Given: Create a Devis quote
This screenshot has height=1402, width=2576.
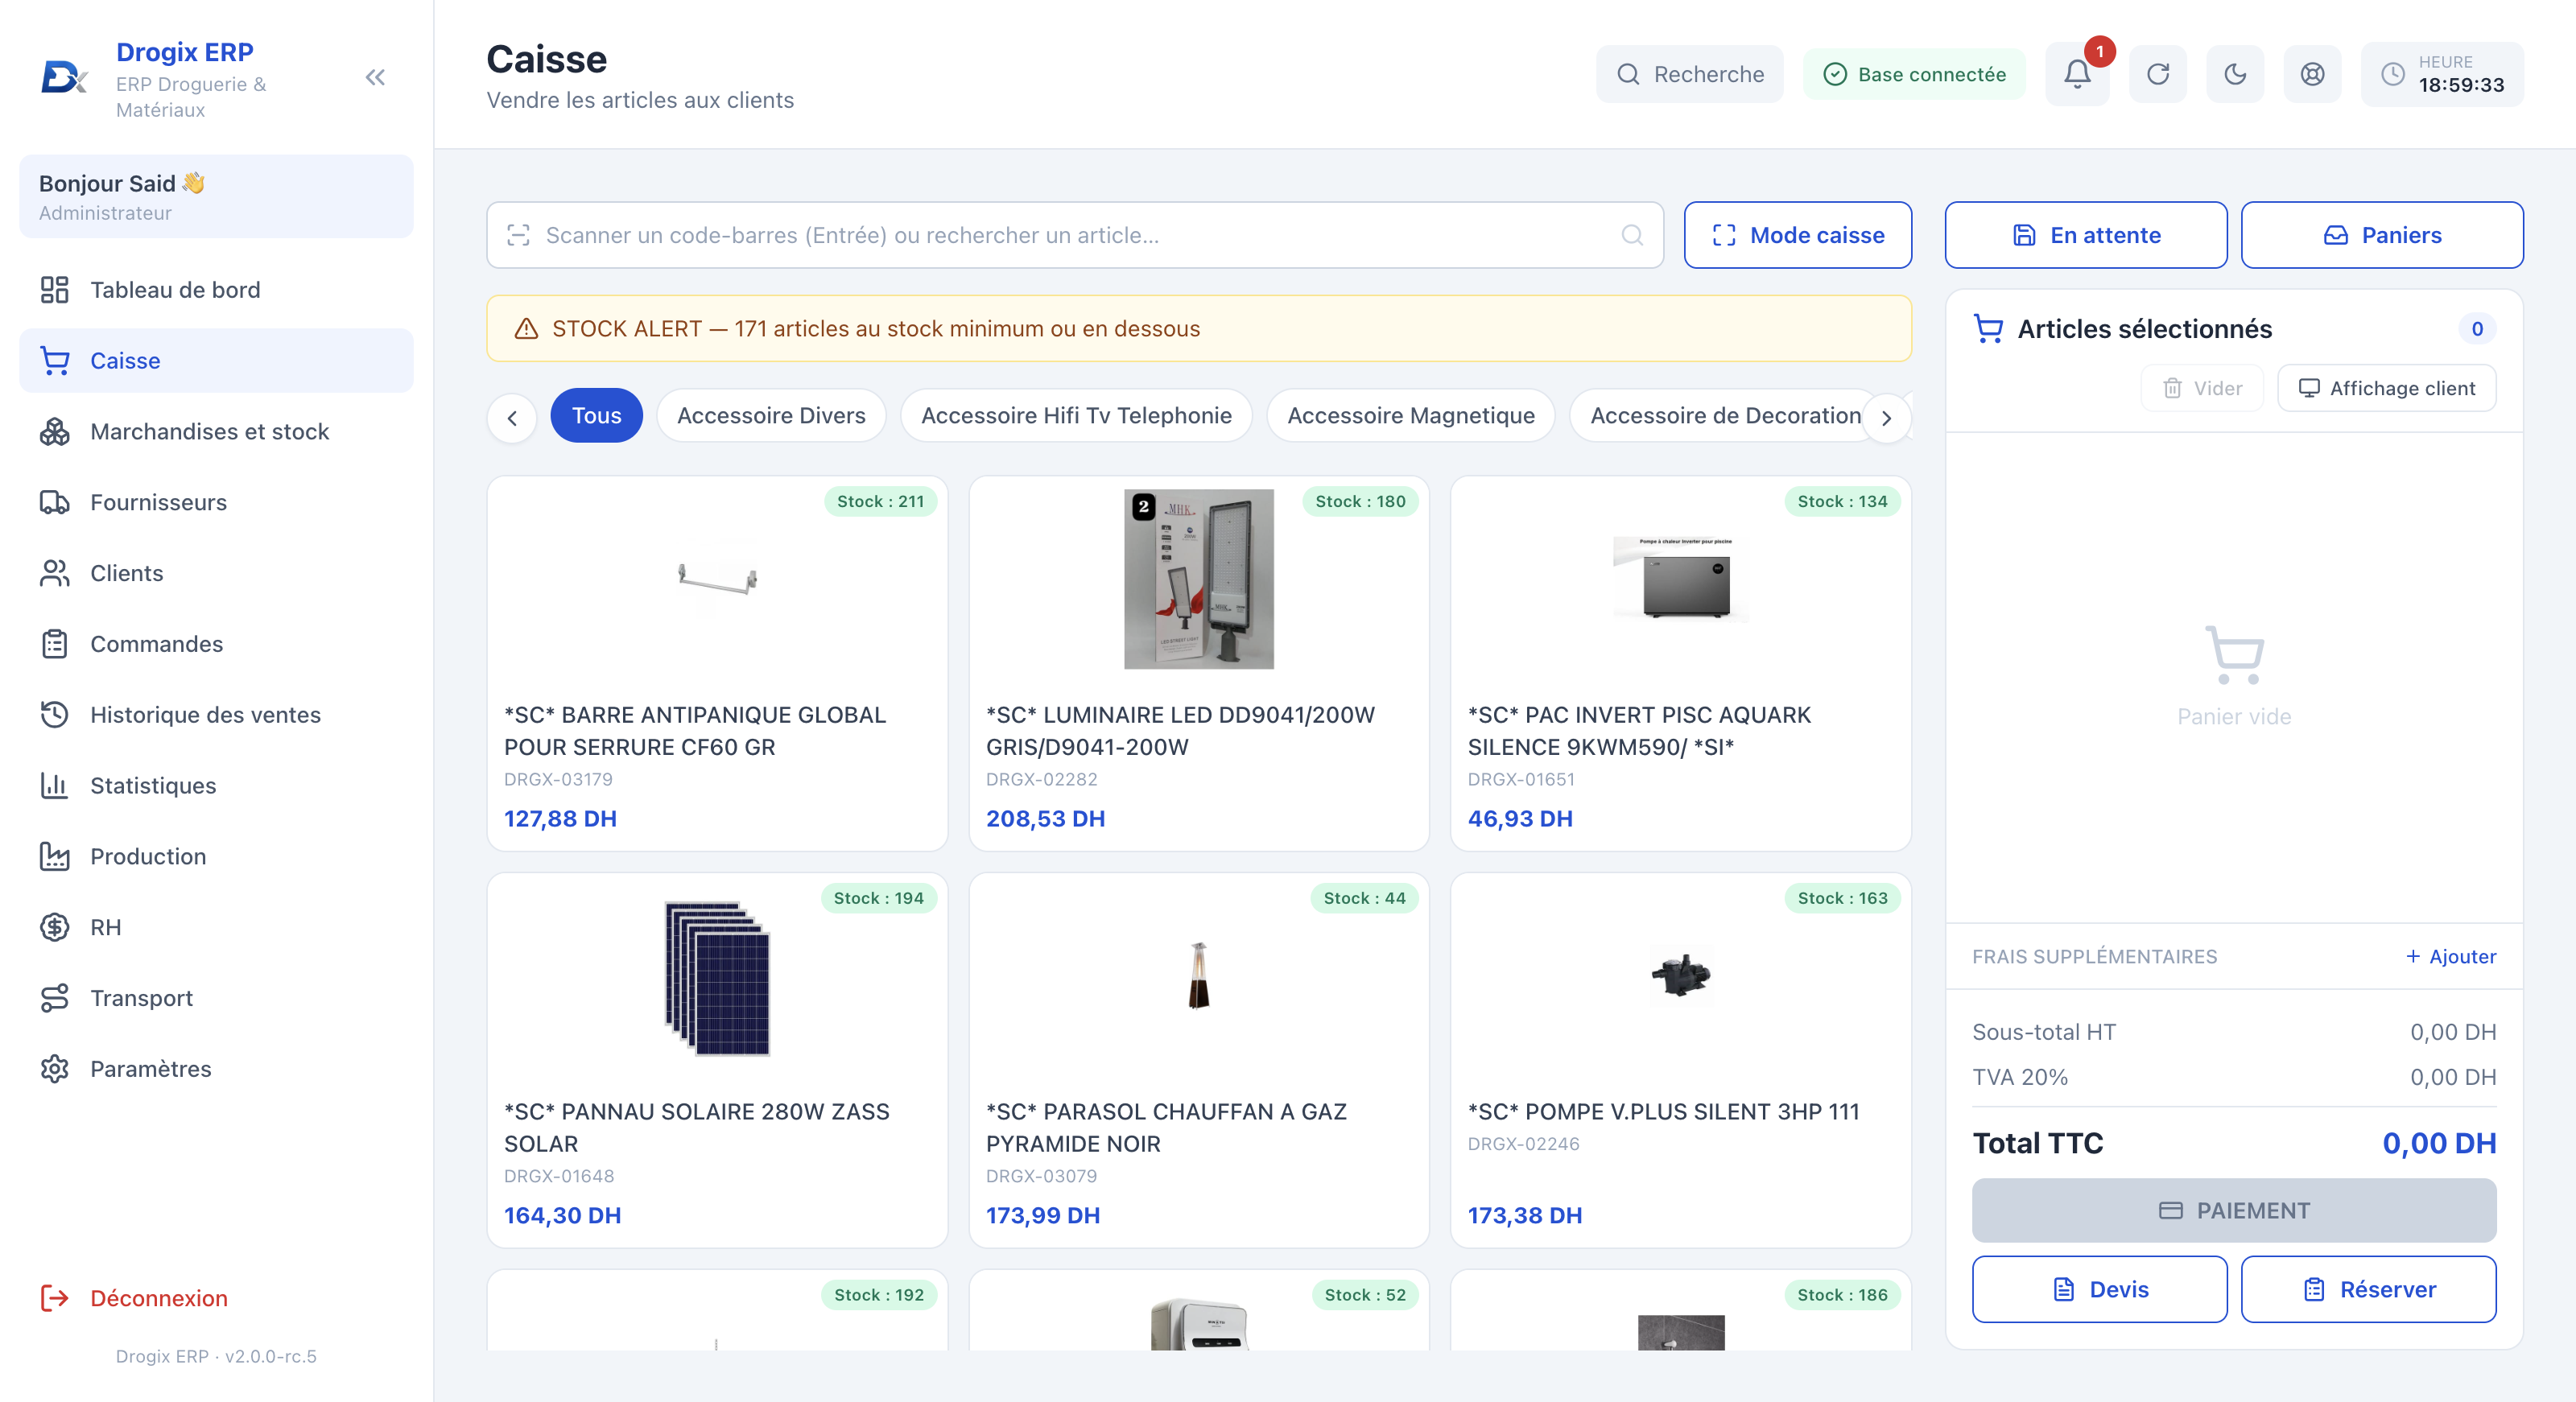Looking at the screenshot, I should 2099,1289.
